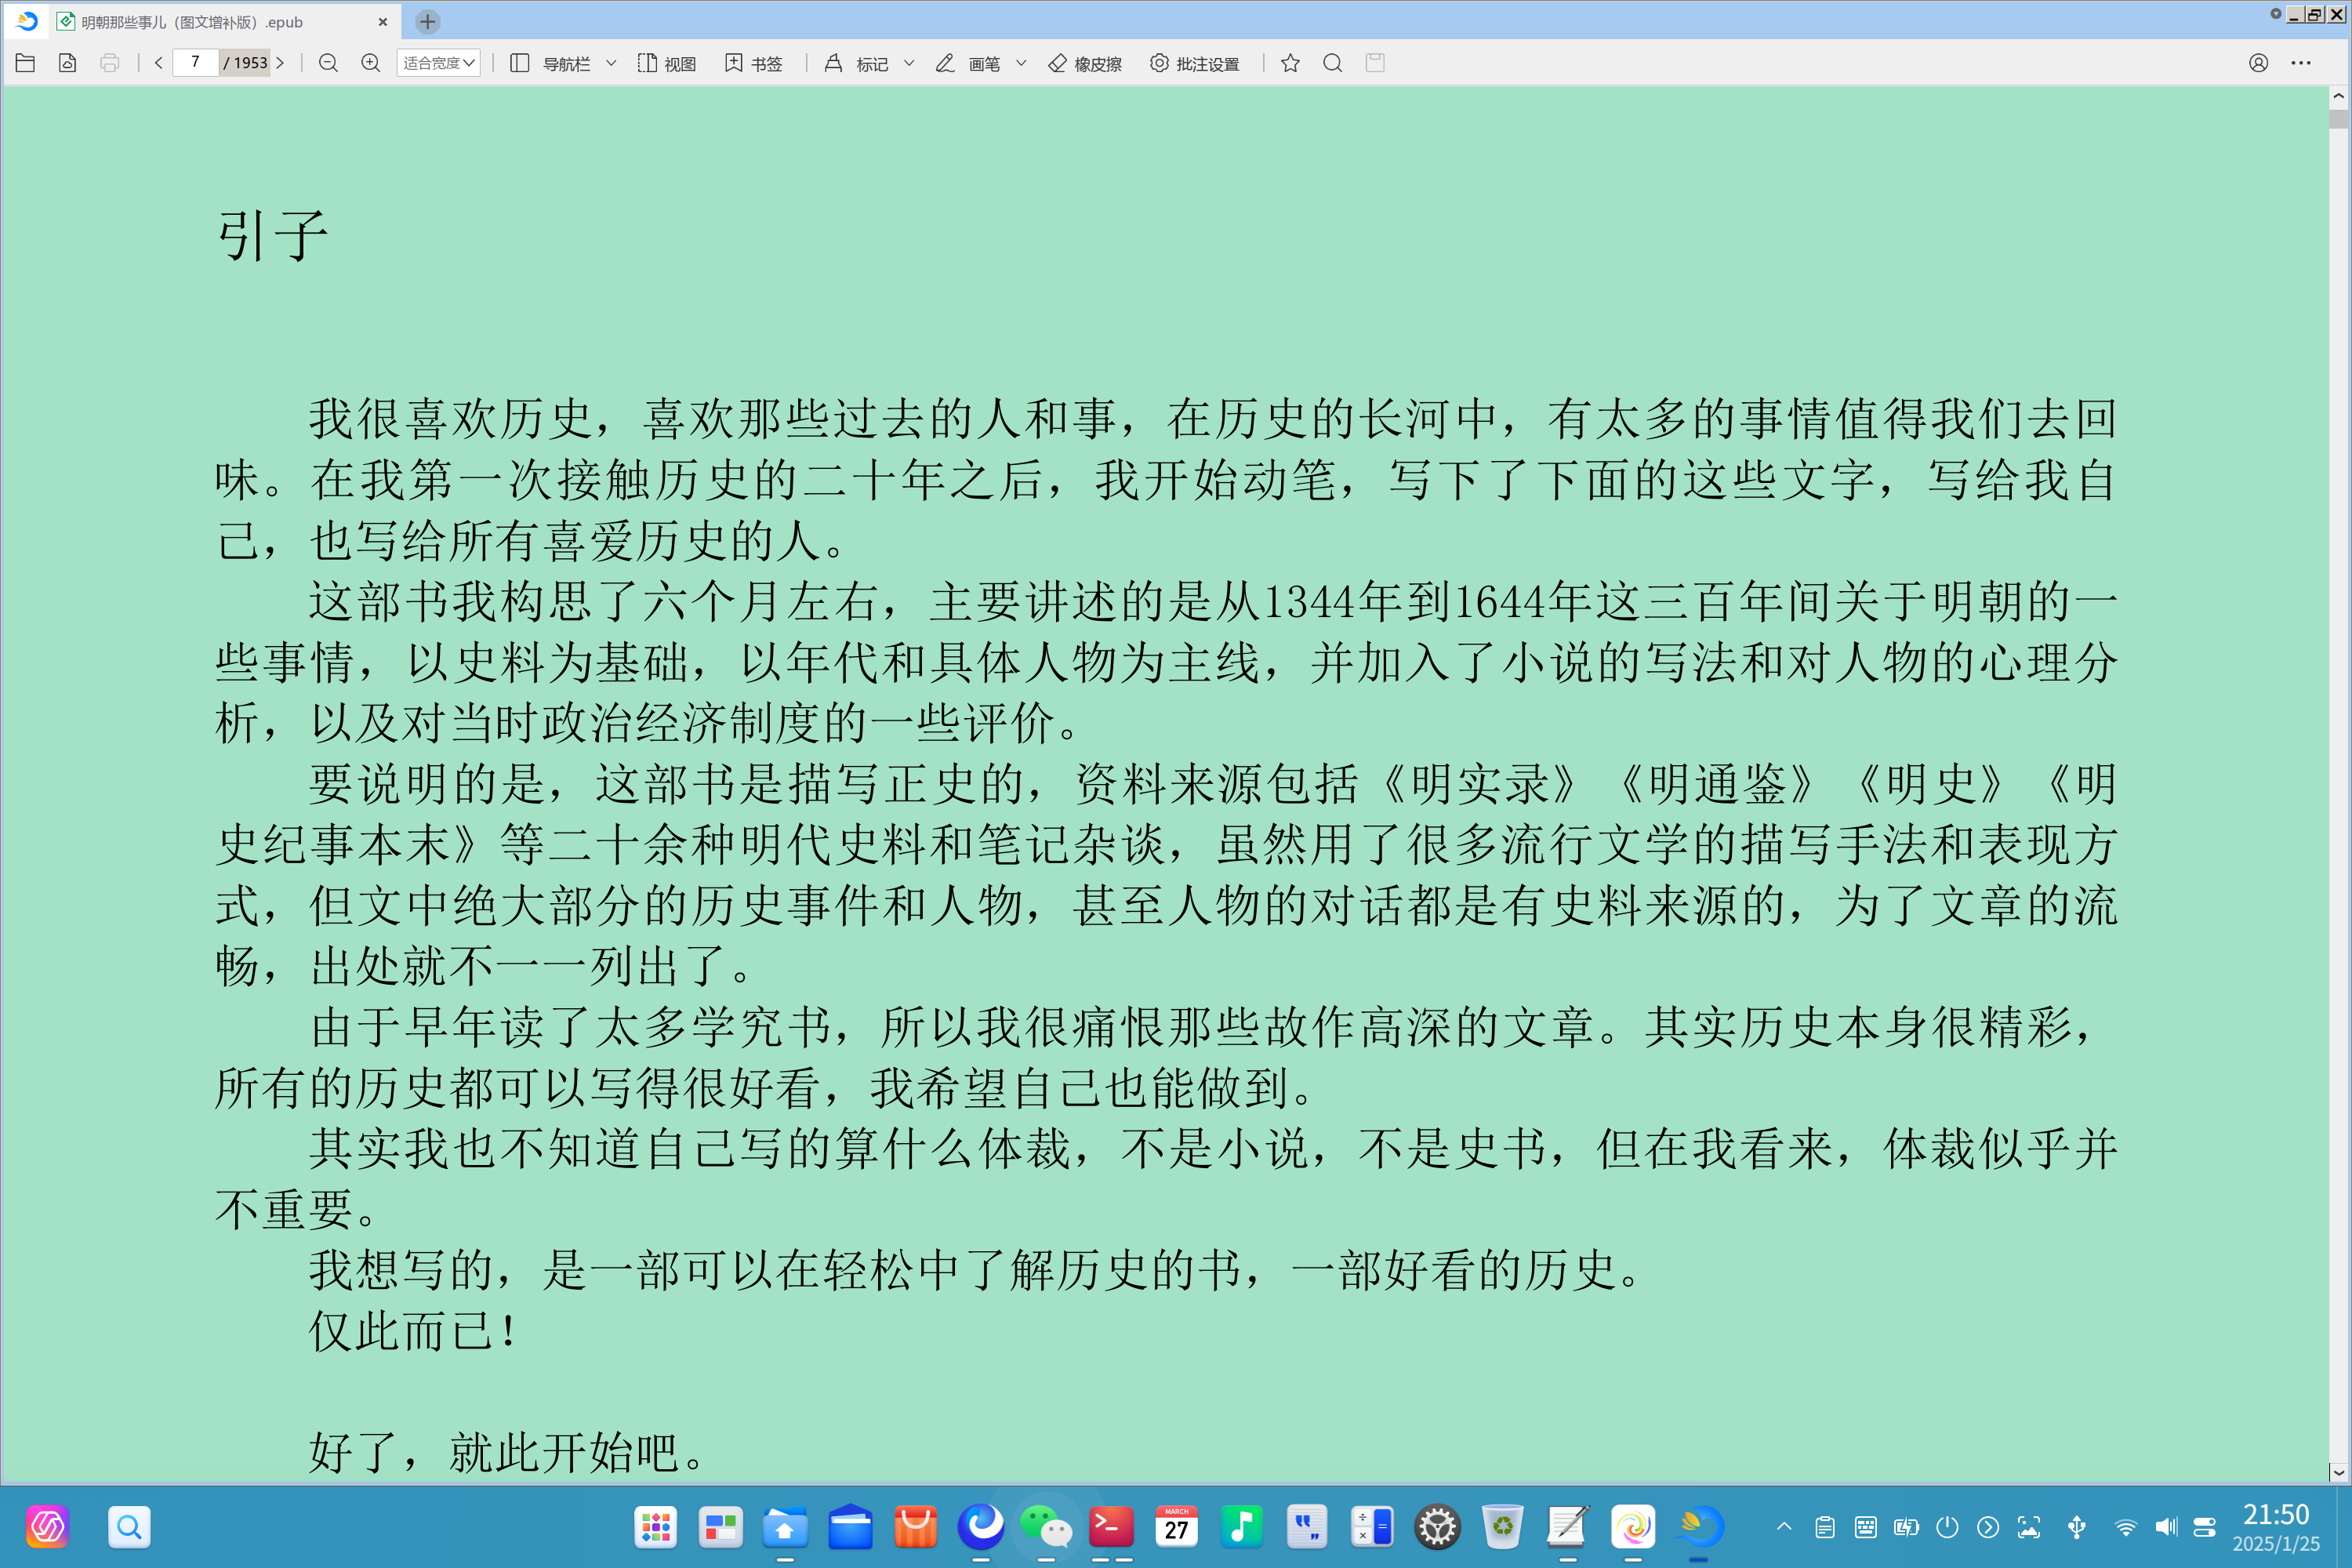Open 批注设置 annotation settings
This screenshot has height=1568, width=2352.
(x=1194, y=63)
